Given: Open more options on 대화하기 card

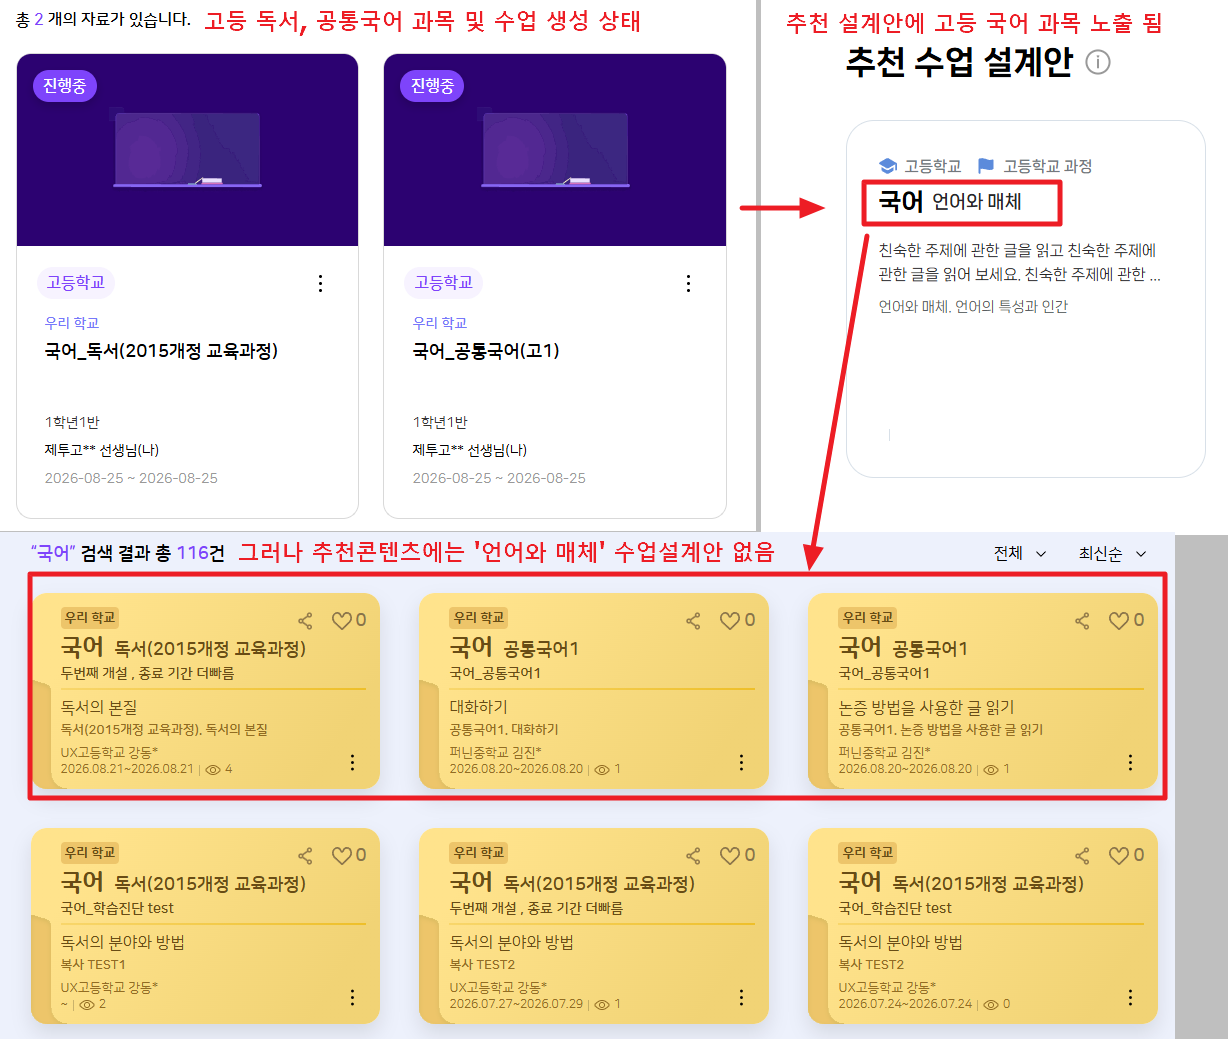Looking at the screenshot, I should pos(741,762).
